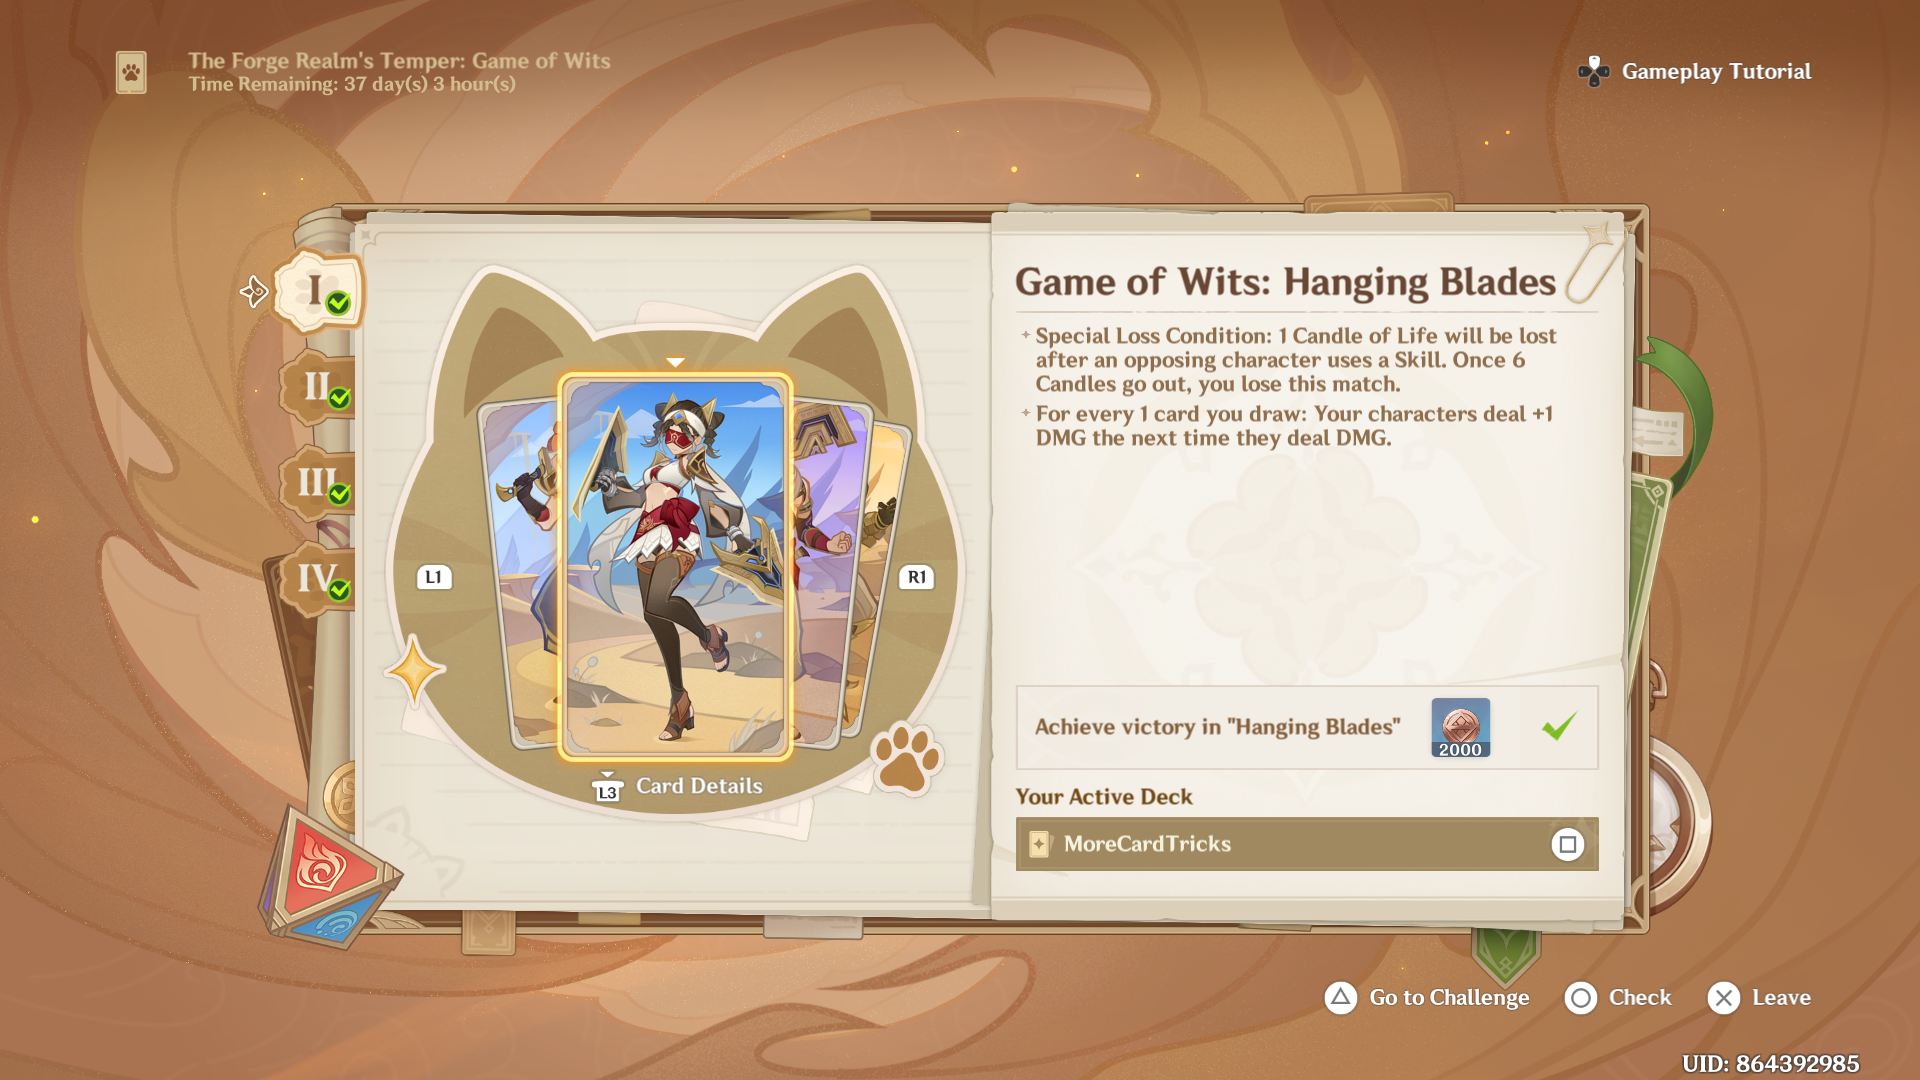
Task: Click the square button on MoreCardTricks deck
Action: tap(1567, 844)
